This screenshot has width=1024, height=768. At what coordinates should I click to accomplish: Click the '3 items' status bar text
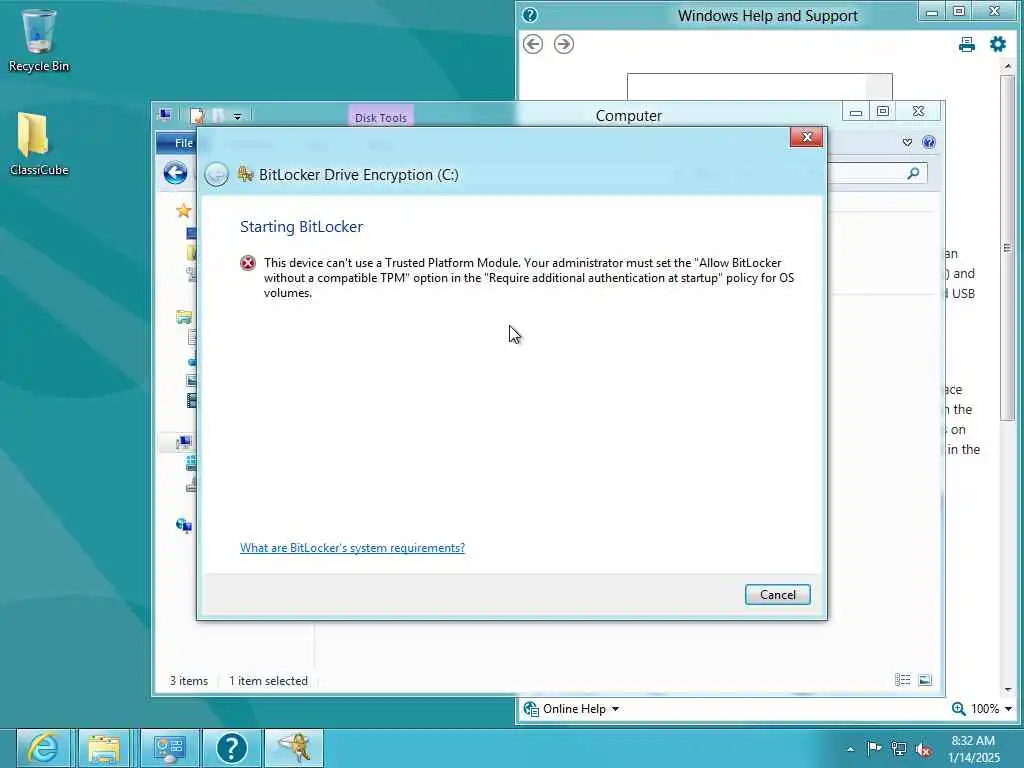tap(189, 680)
